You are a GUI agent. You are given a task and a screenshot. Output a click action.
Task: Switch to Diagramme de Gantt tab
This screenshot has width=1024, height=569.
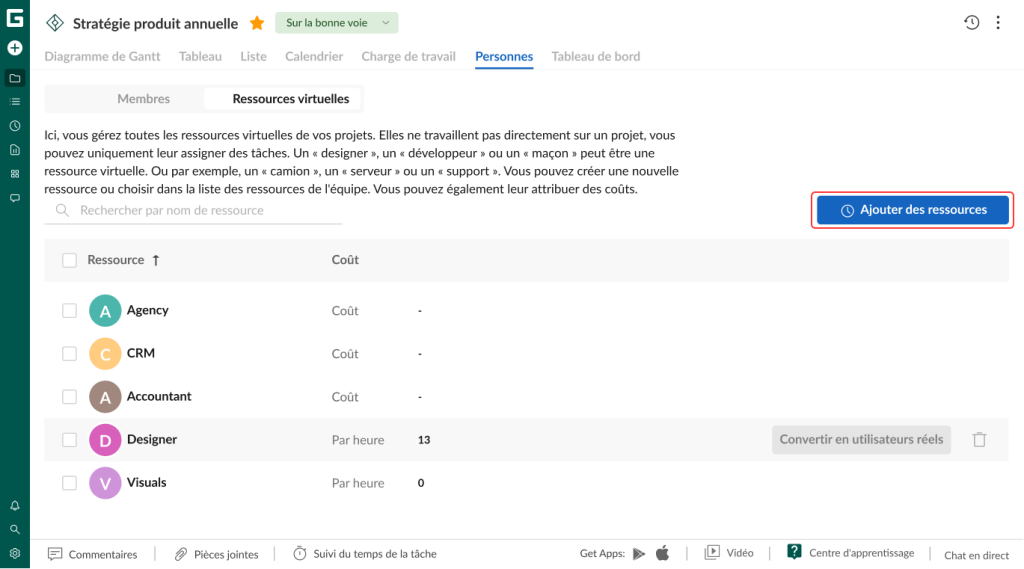coord(102,56)
